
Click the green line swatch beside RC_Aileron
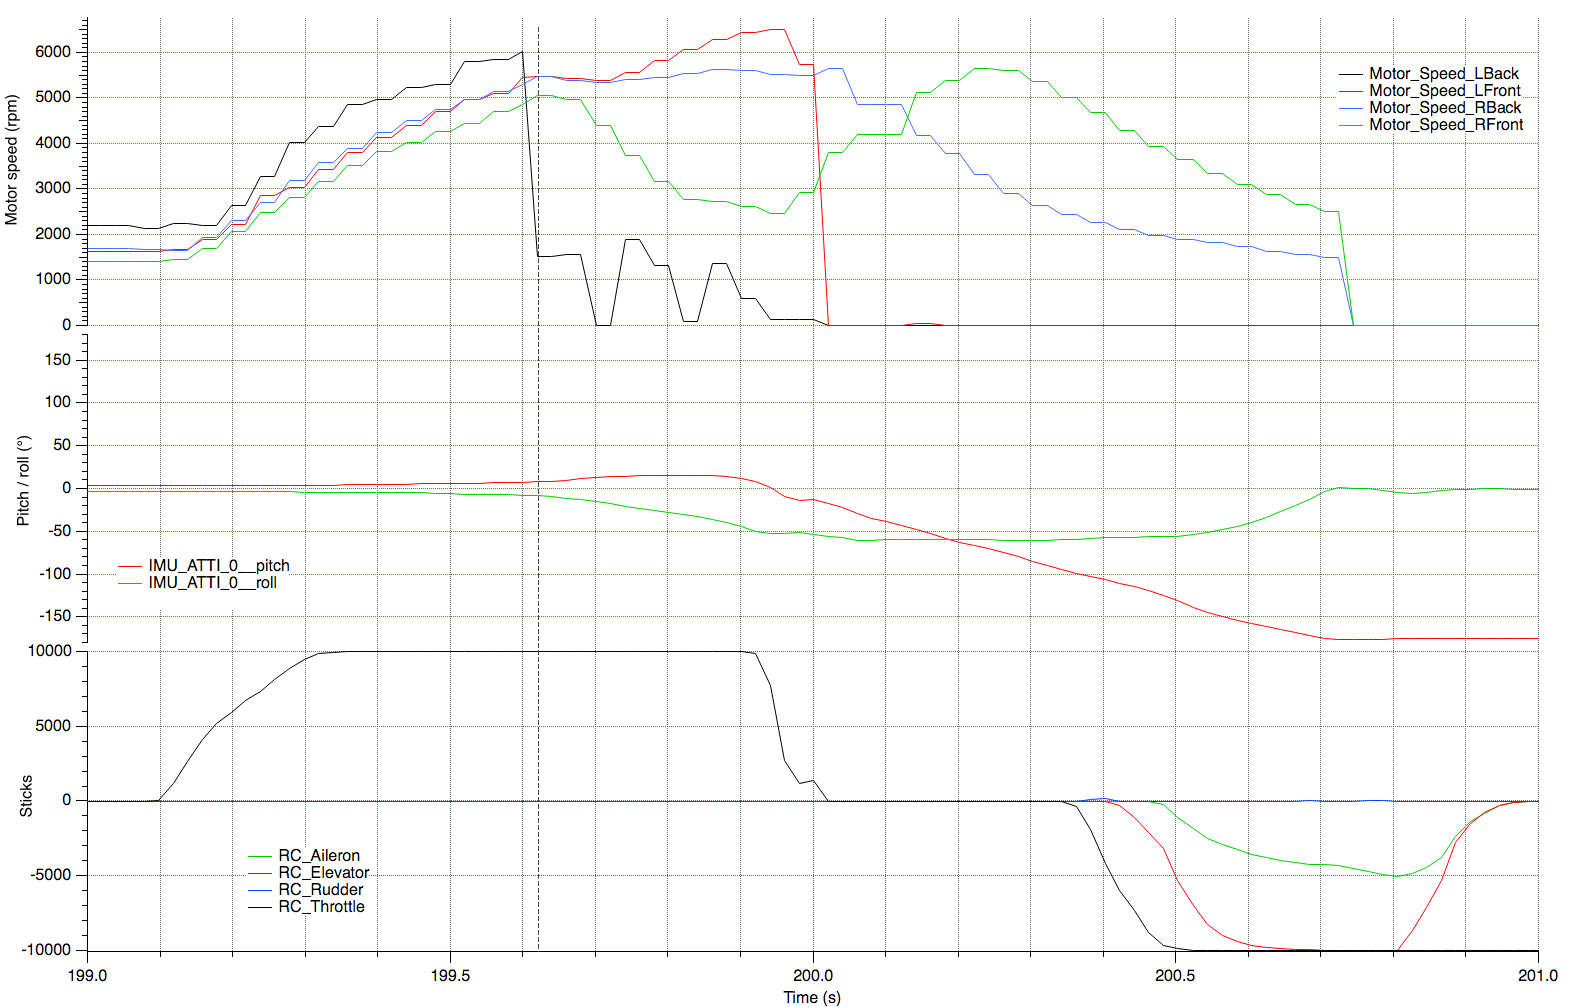(260, 856)
